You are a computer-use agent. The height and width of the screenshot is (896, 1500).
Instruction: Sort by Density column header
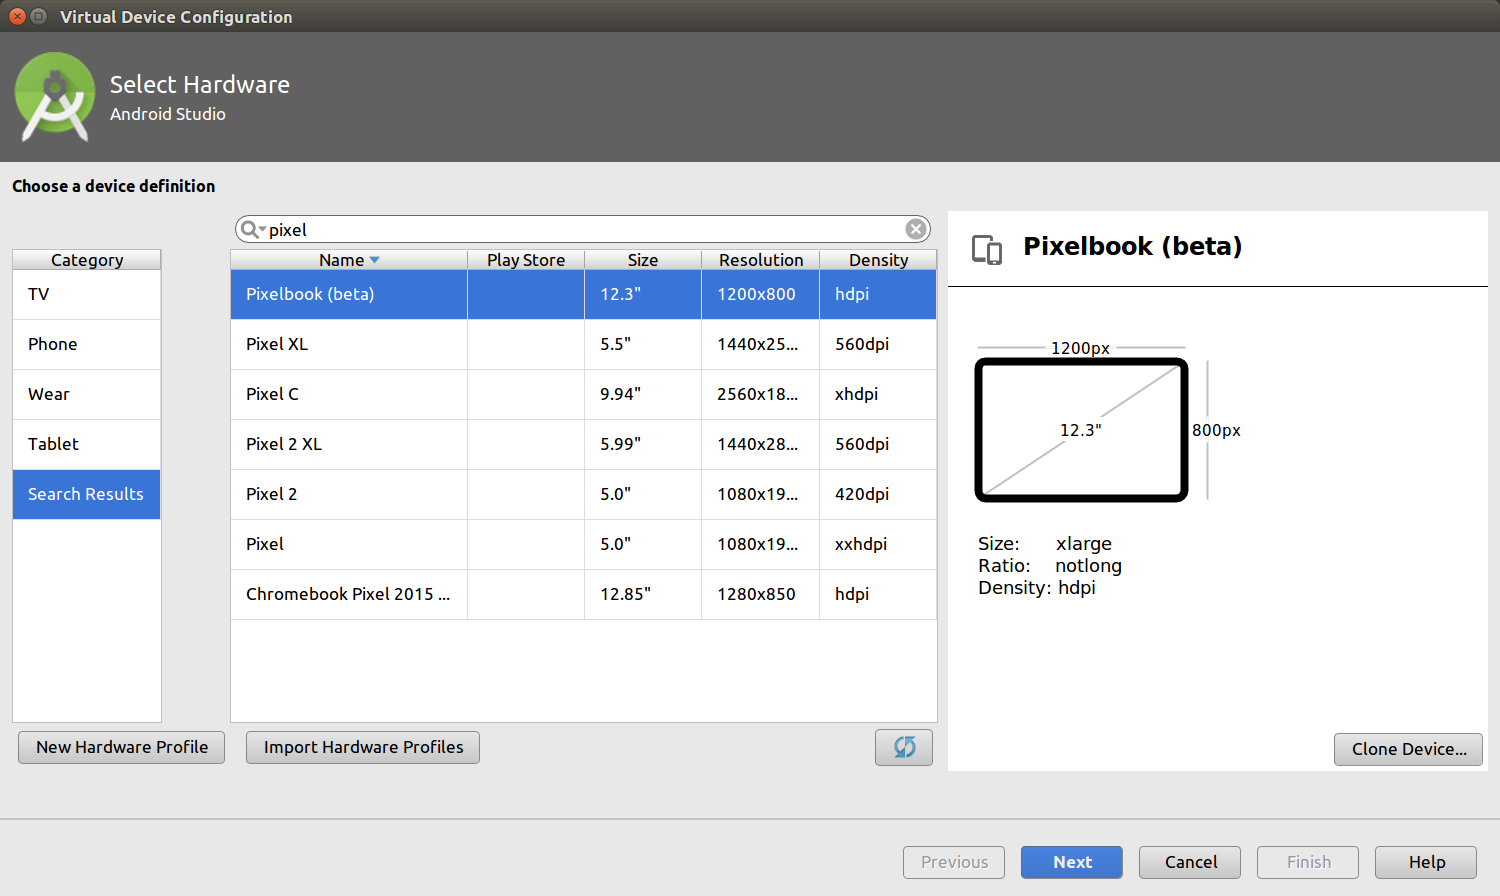click(x=878, y=260)
